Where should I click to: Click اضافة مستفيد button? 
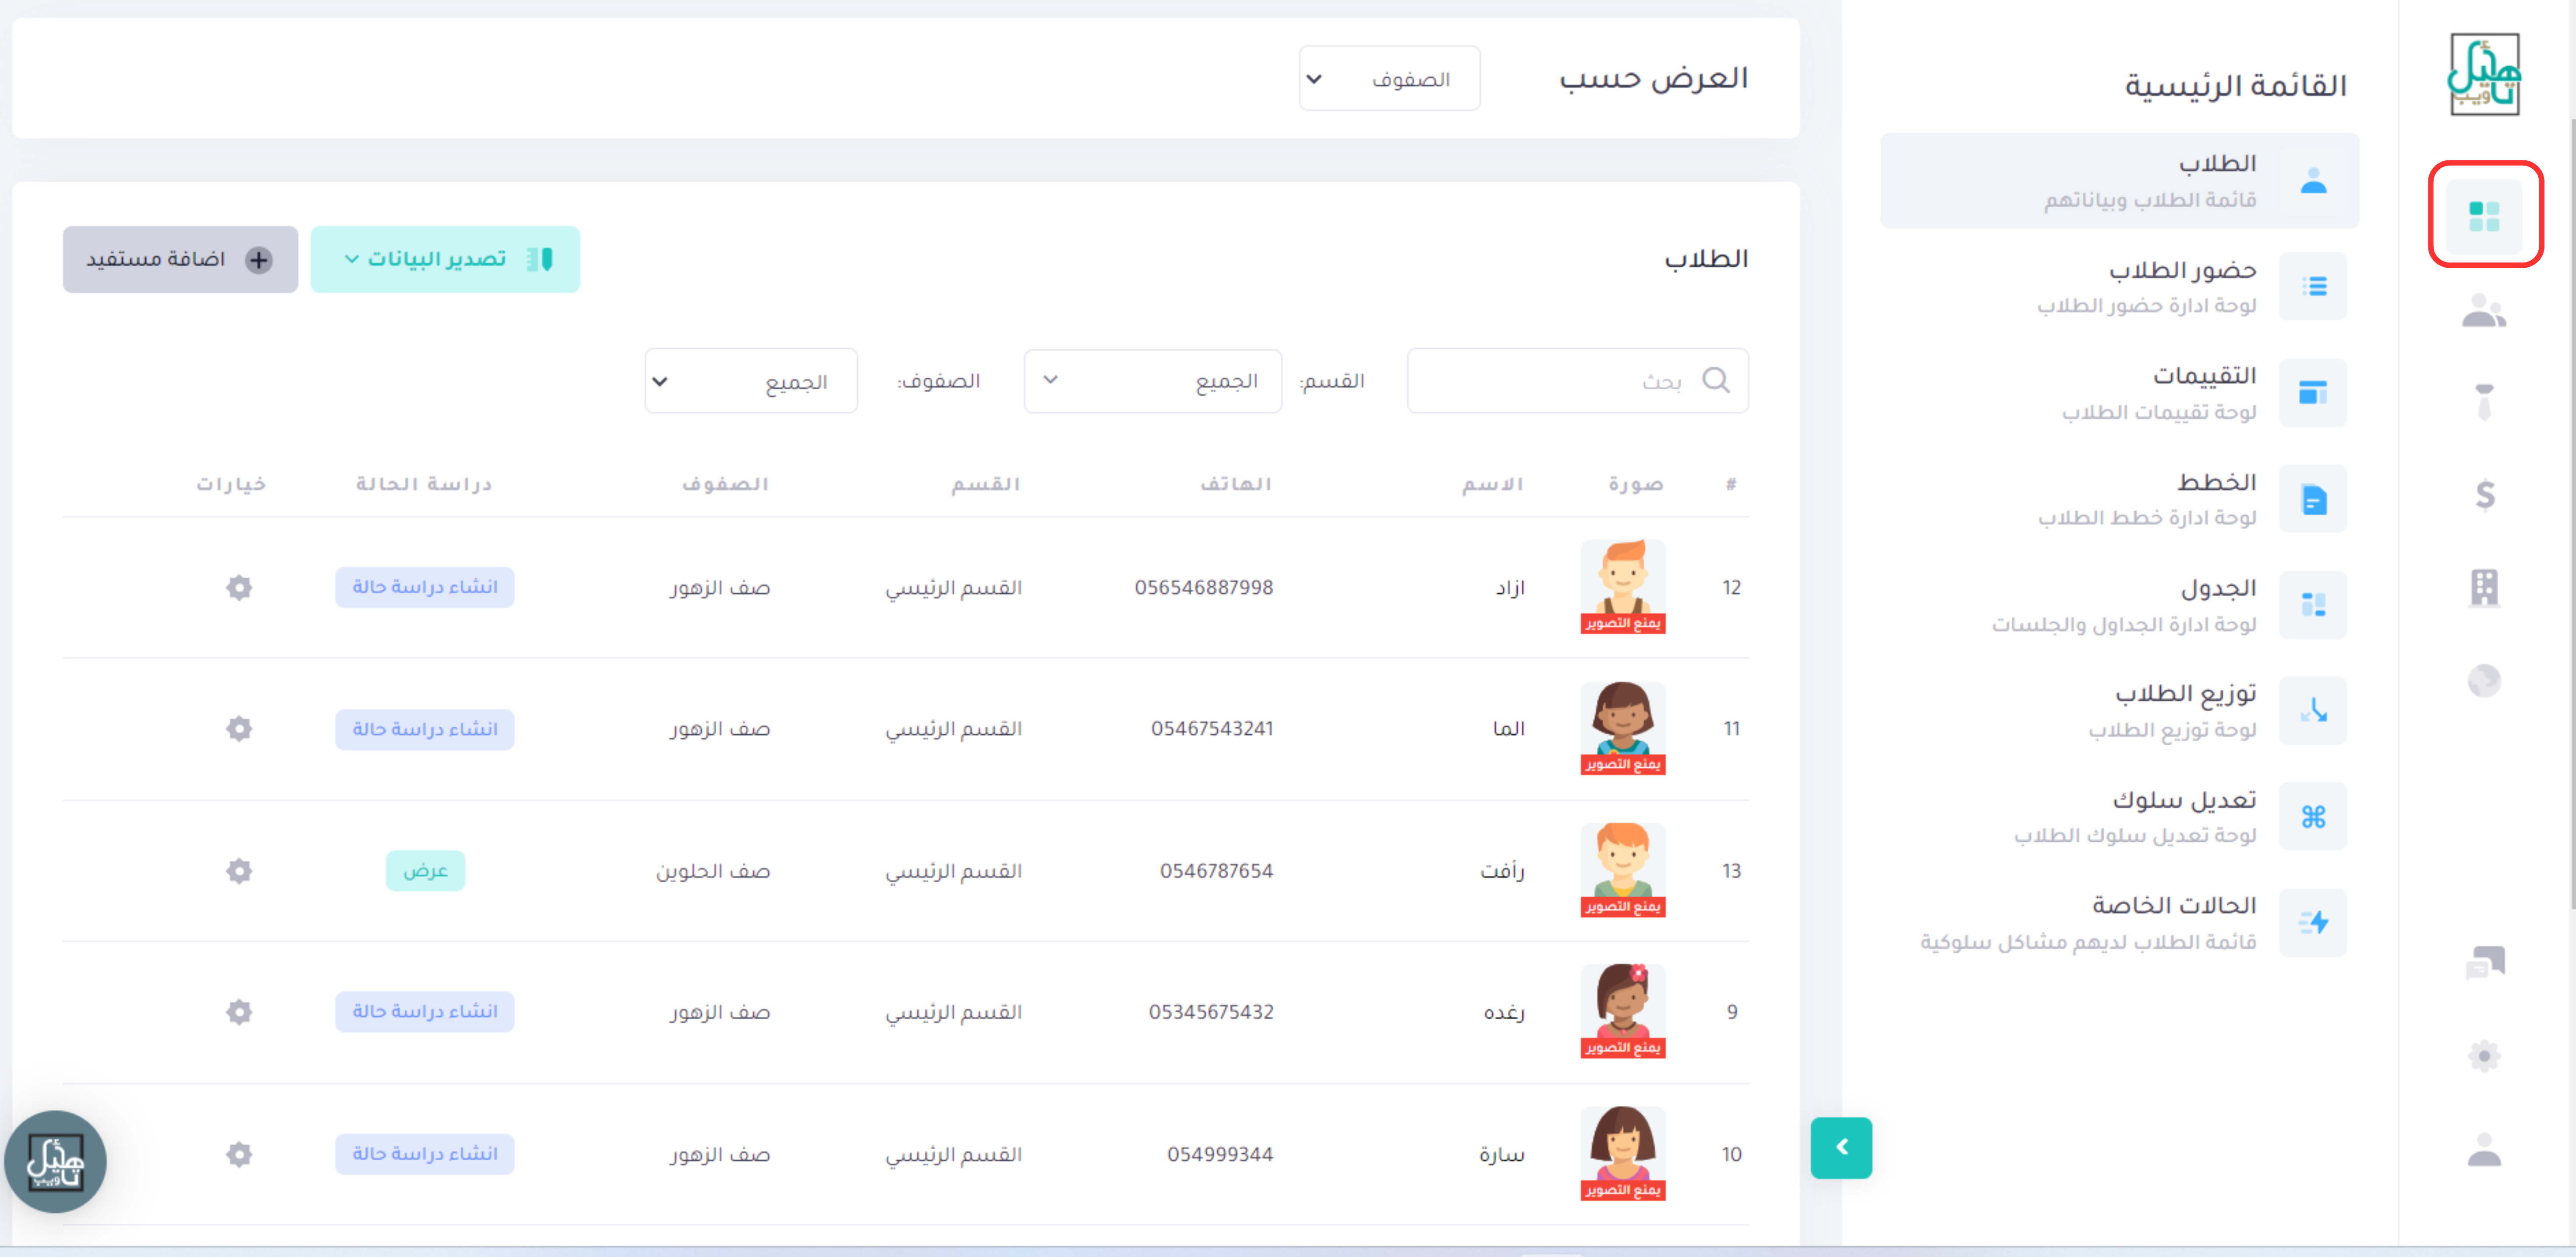coord(180,259)
